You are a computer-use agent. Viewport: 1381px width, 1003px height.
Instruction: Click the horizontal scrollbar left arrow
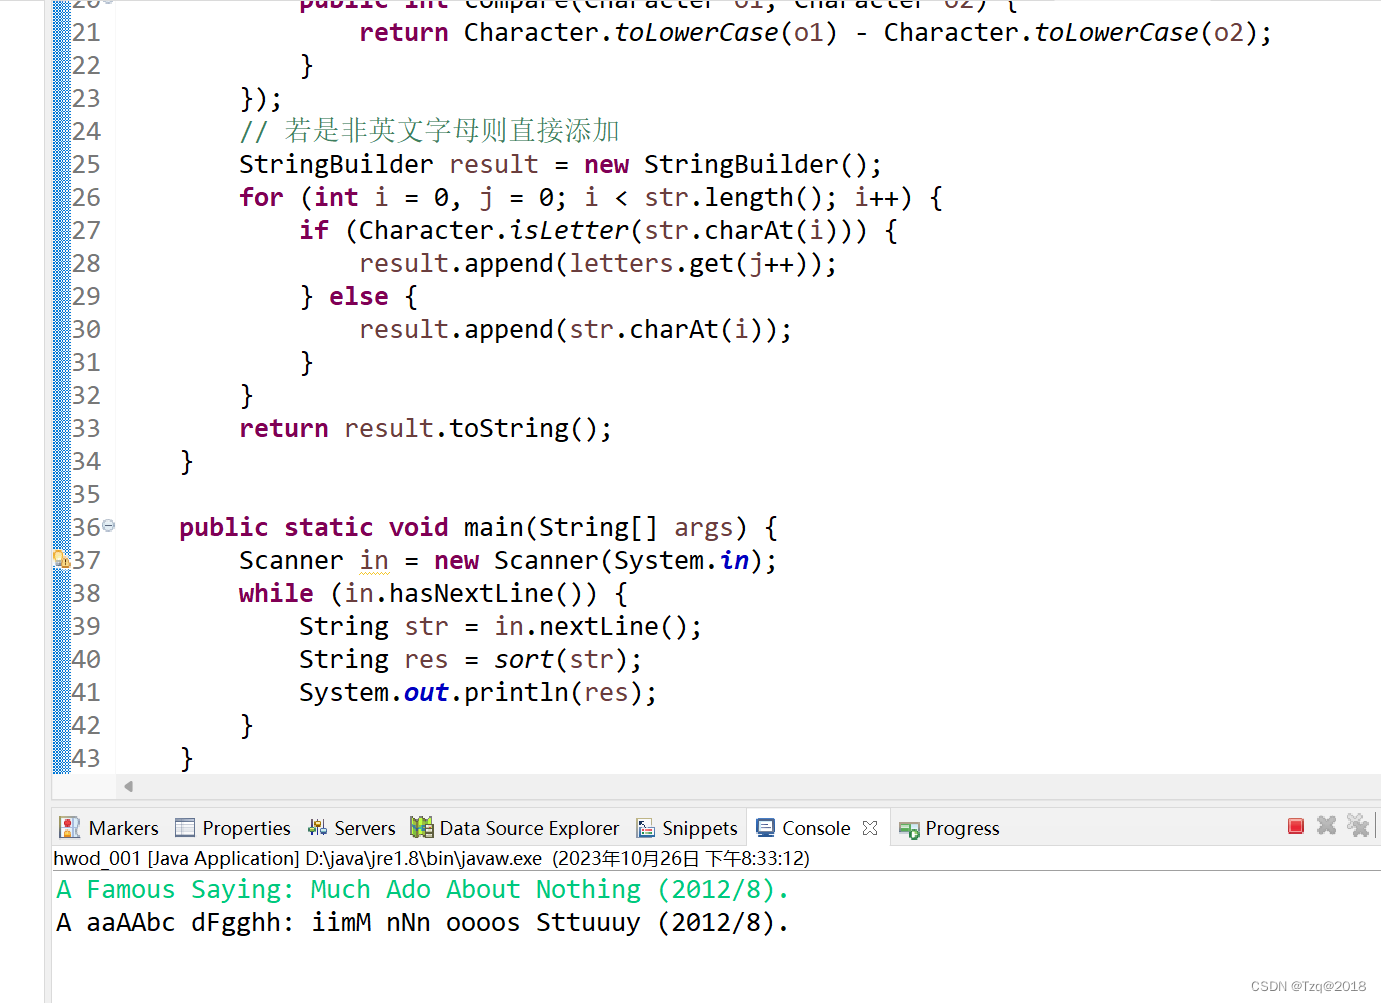coord(128,786)
